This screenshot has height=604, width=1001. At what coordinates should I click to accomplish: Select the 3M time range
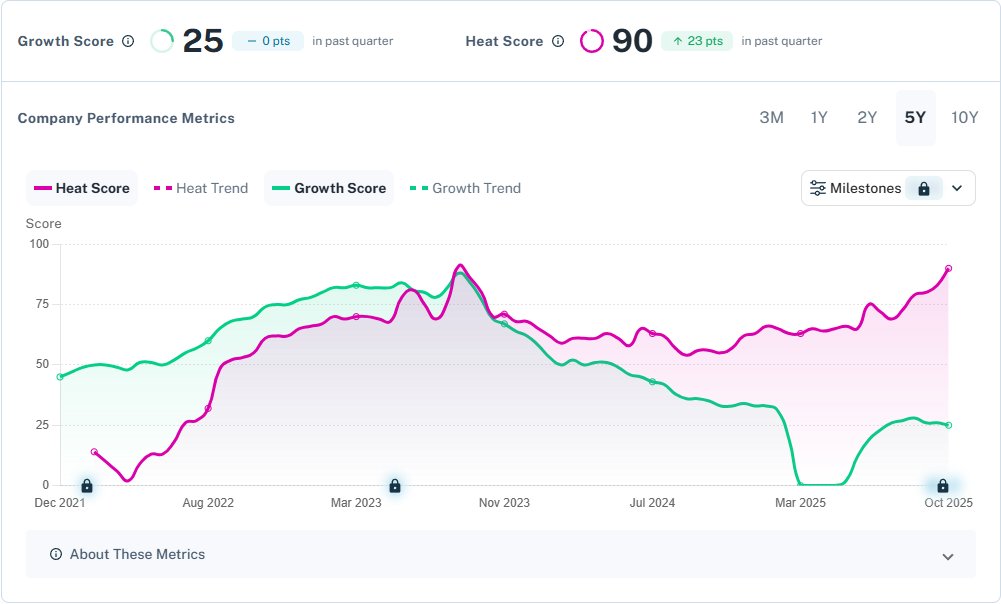[x=771, y=118]
